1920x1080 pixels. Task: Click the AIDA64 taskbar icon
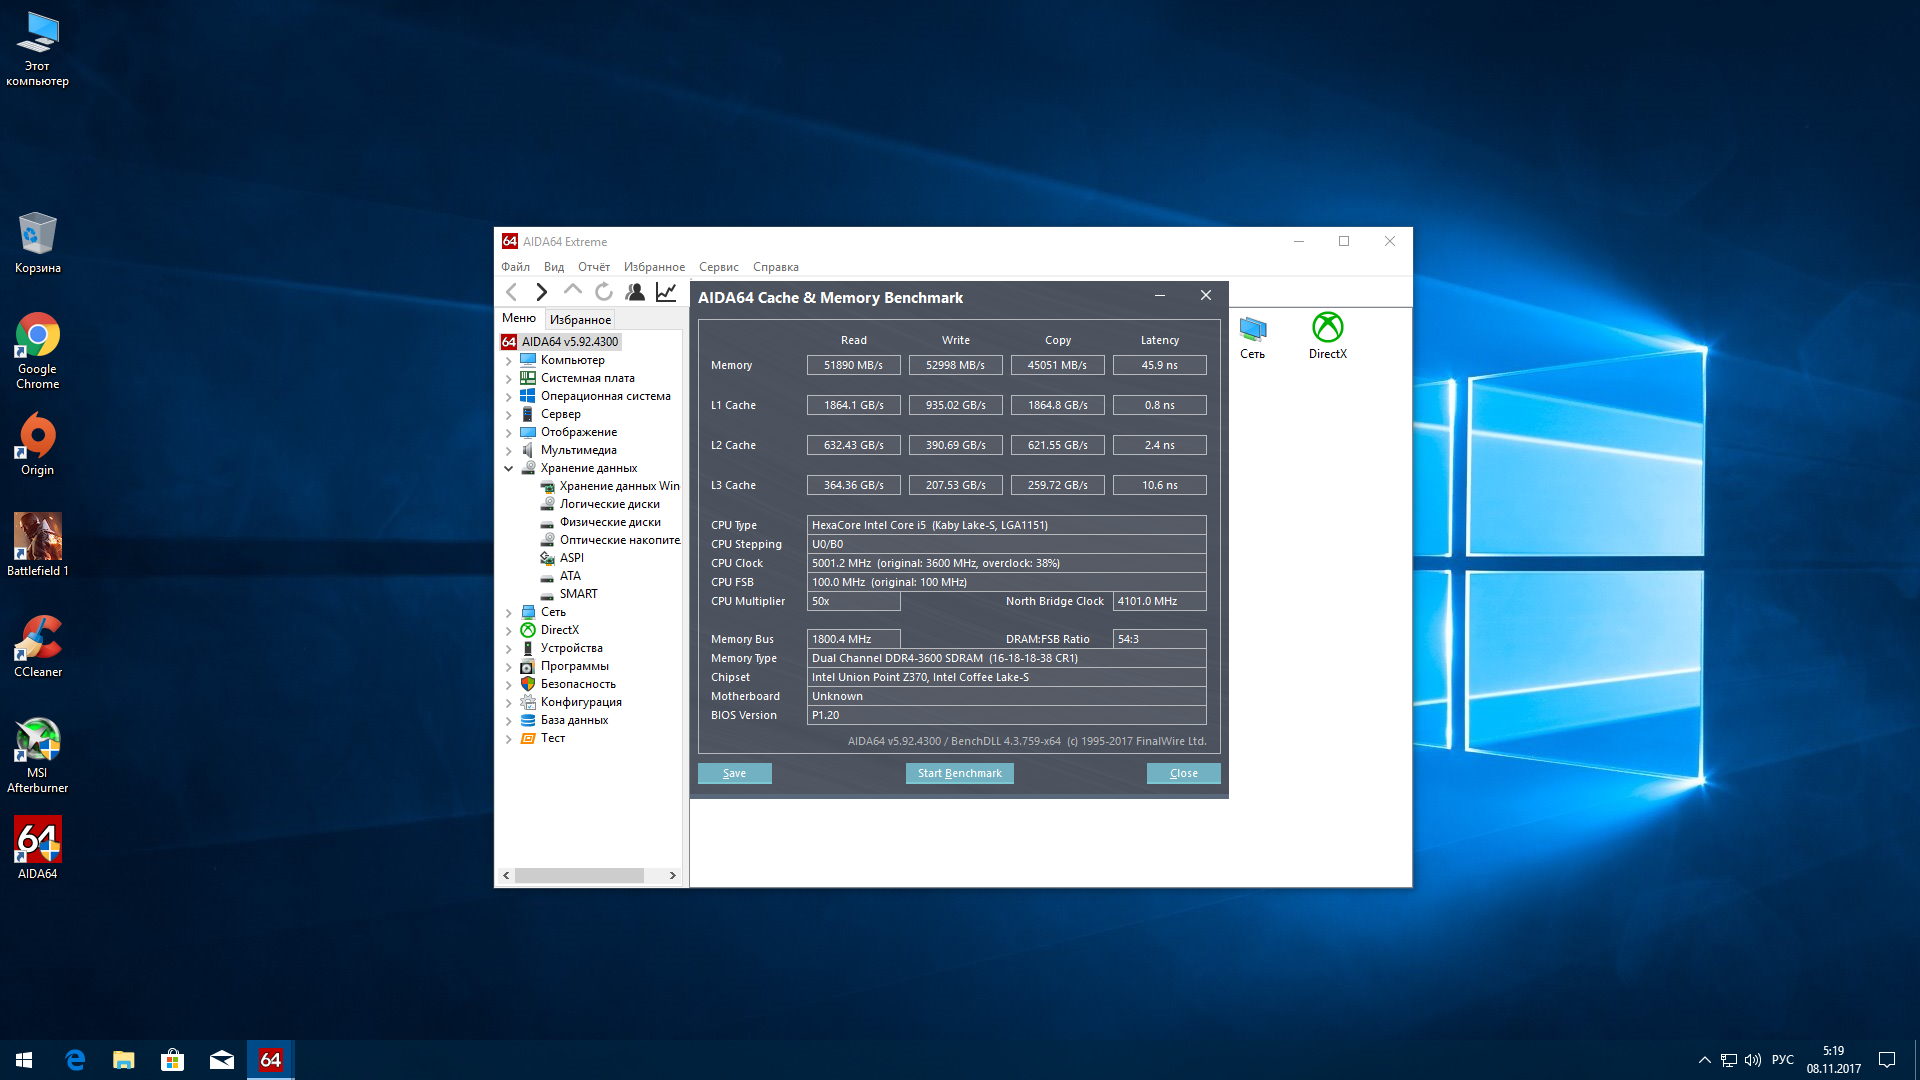click(271, 1060)
